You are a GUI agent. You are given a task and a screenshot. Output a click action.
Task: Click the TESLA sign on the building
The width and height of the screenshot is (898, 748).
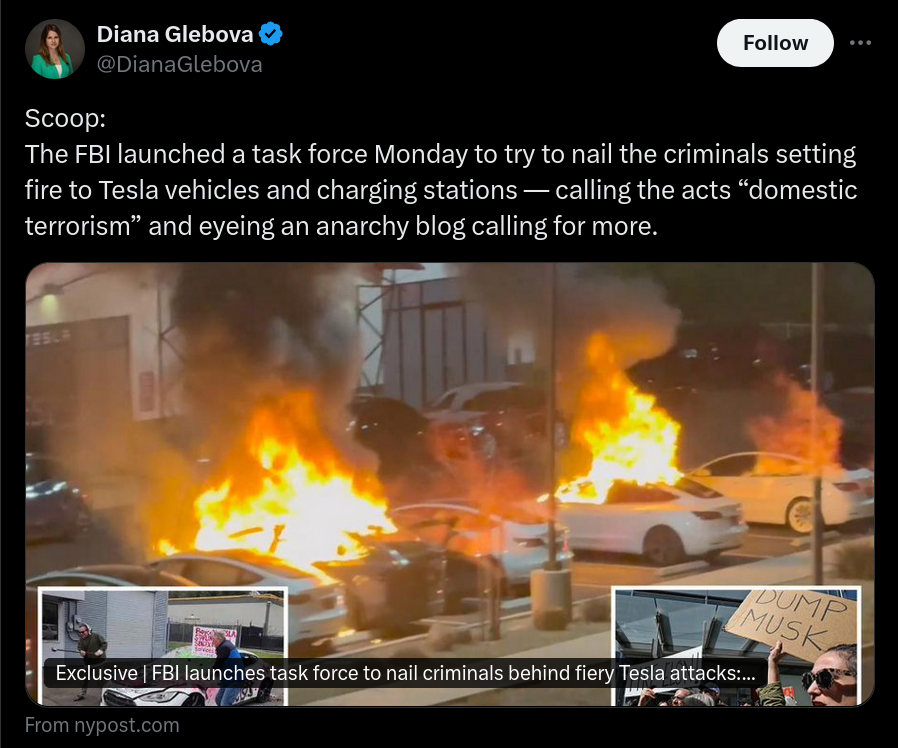(x=48, y=338)
